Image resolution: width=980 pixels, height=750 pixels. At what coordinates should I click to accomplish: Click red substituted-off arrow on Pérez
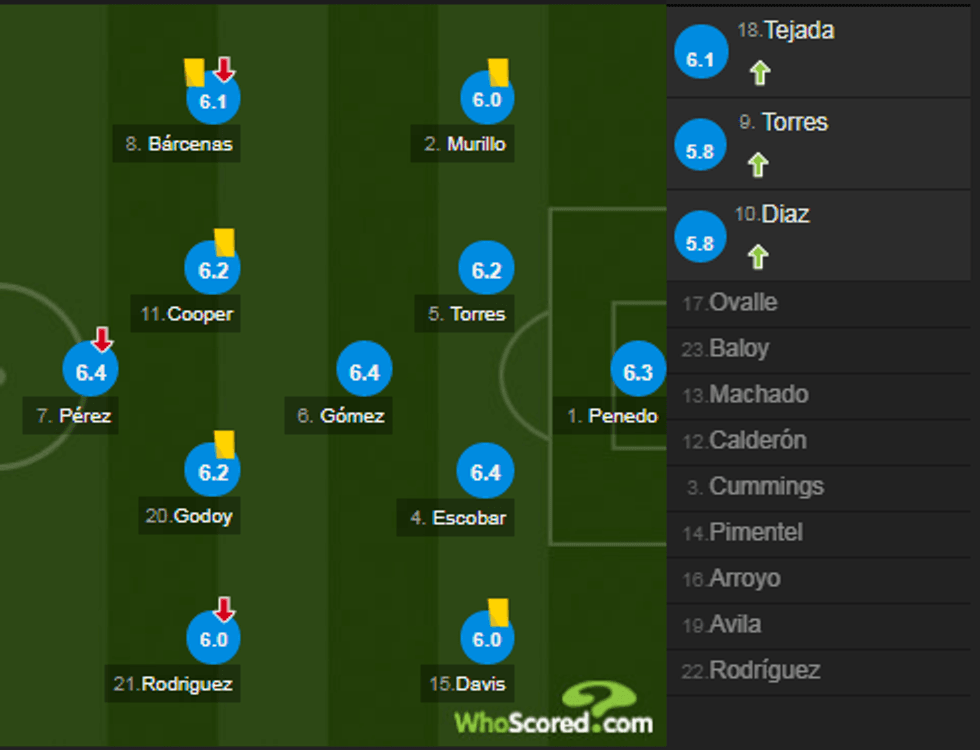click(102, 339)
